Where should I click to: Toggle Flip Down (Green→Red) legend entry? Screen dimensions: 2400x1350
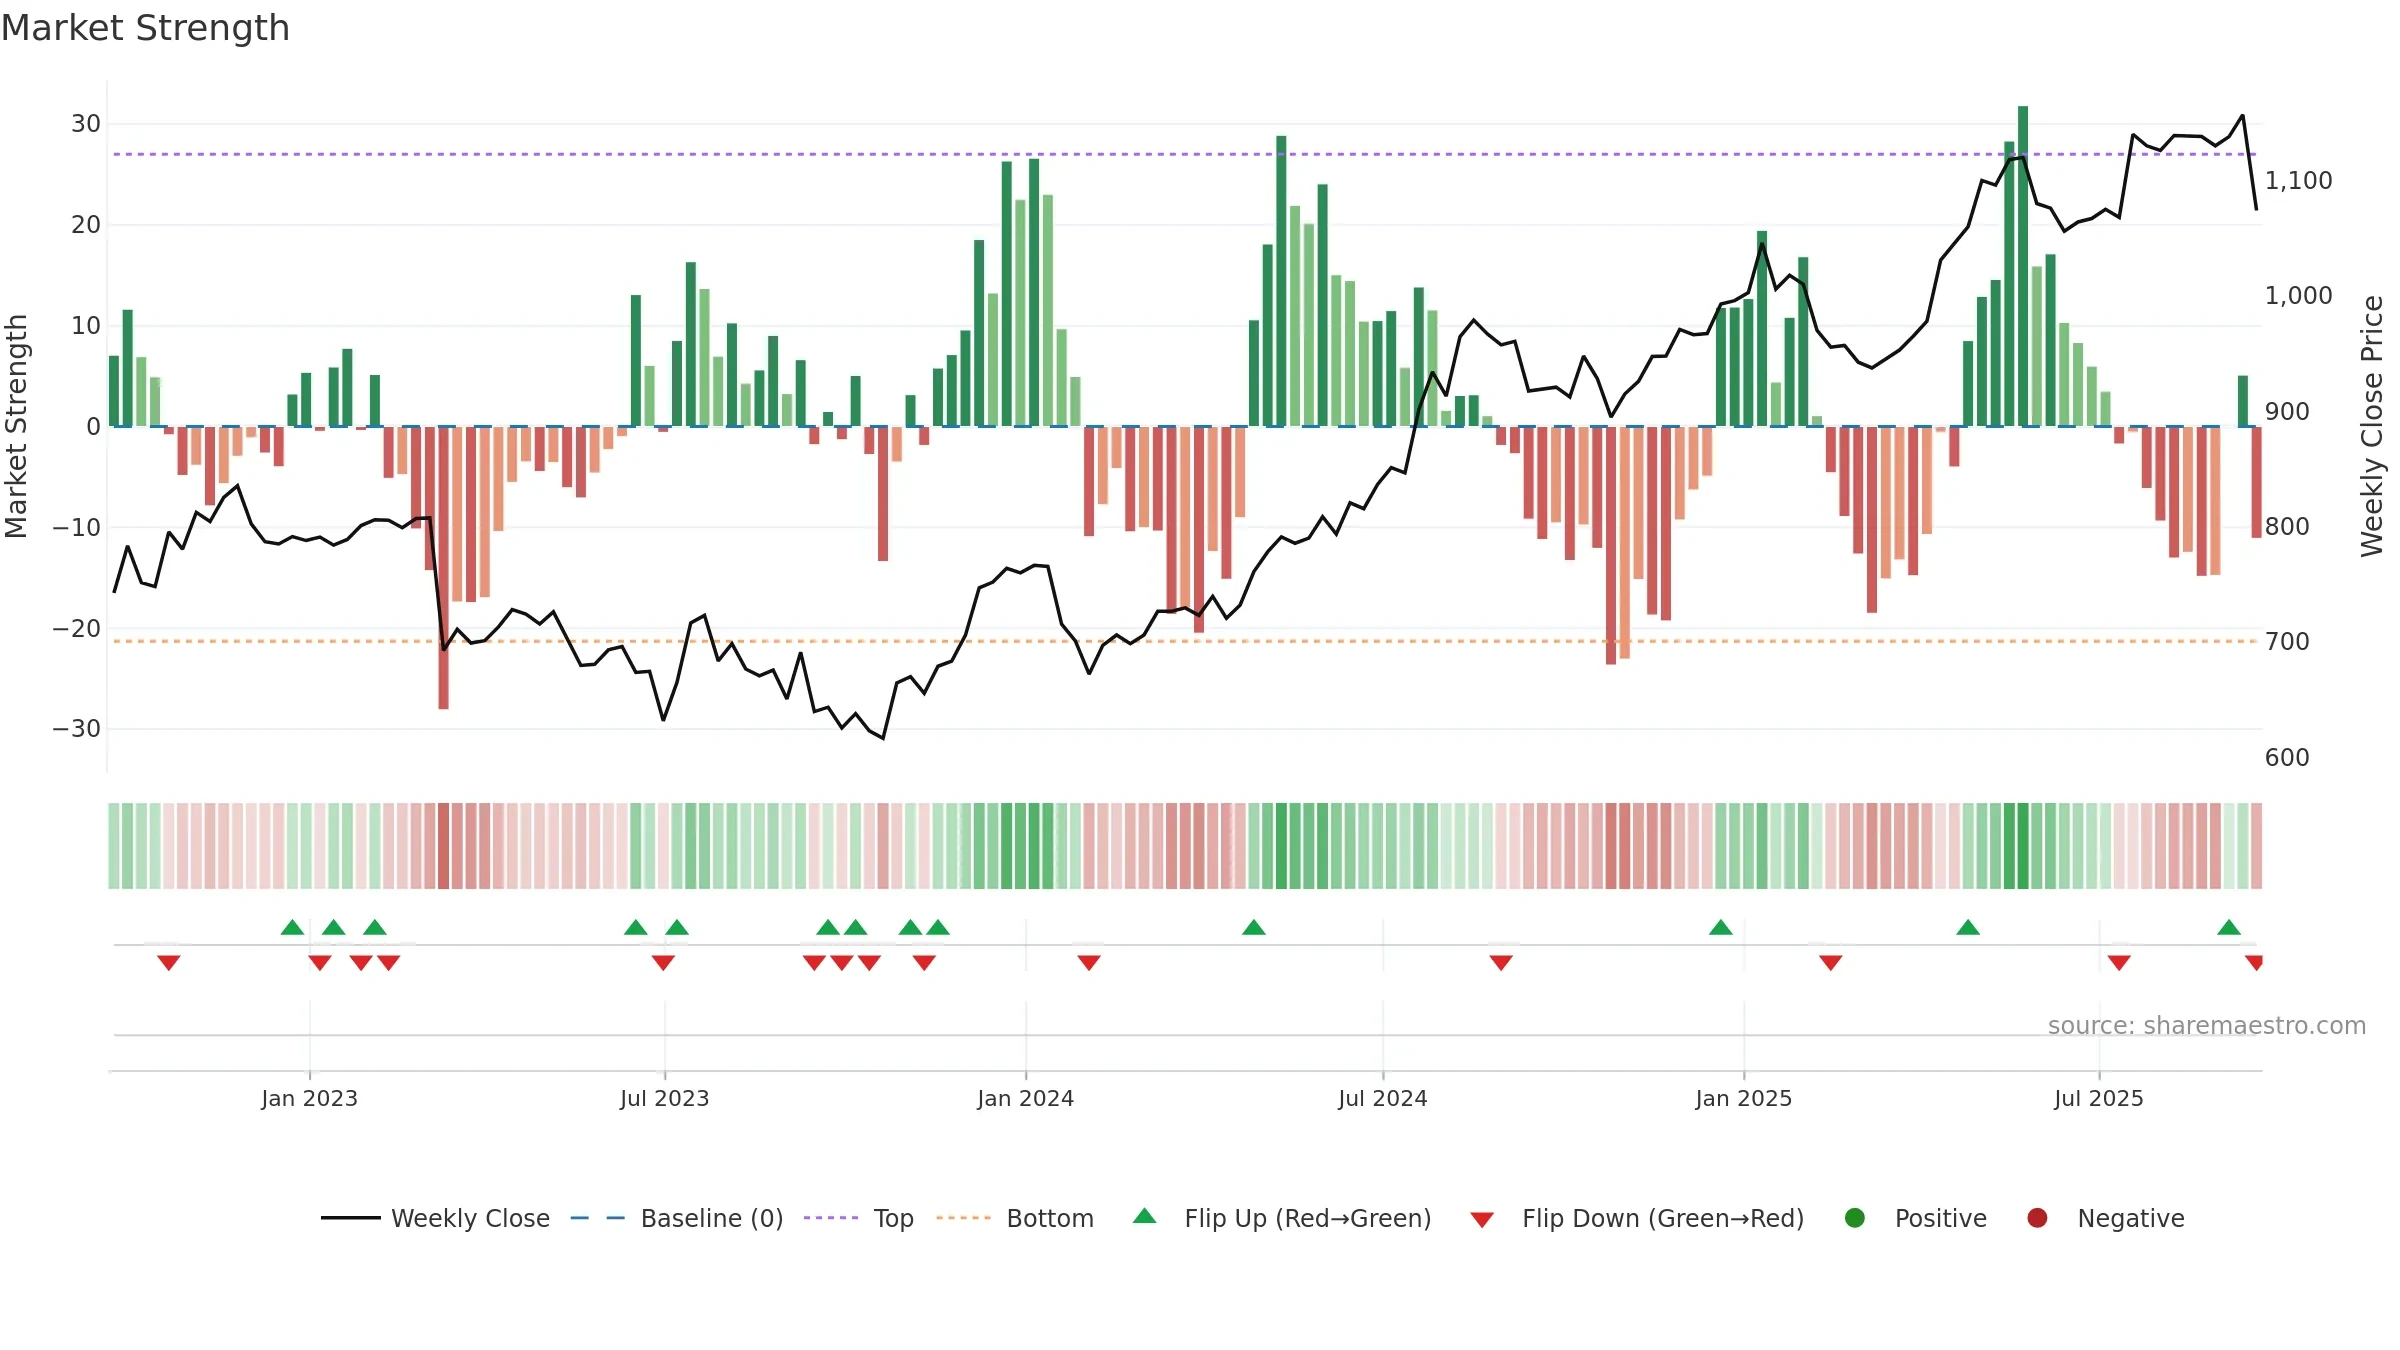point(1637,1218)
